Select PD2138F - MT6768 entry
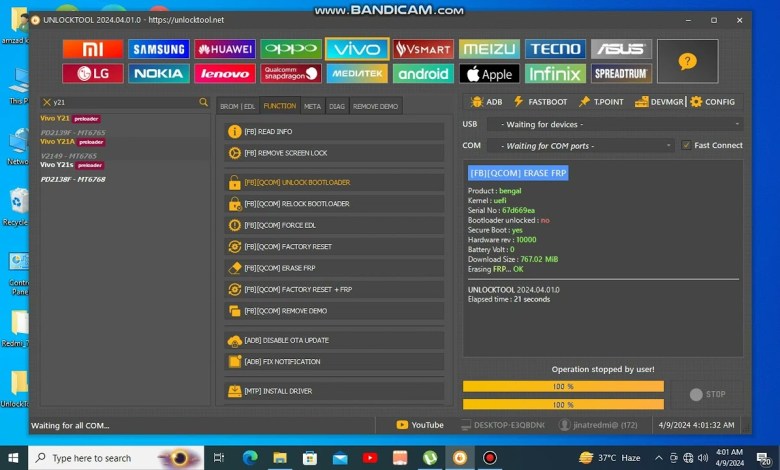Image resolution: width=780 pixels, height=470 pixels. pos(73,179)
